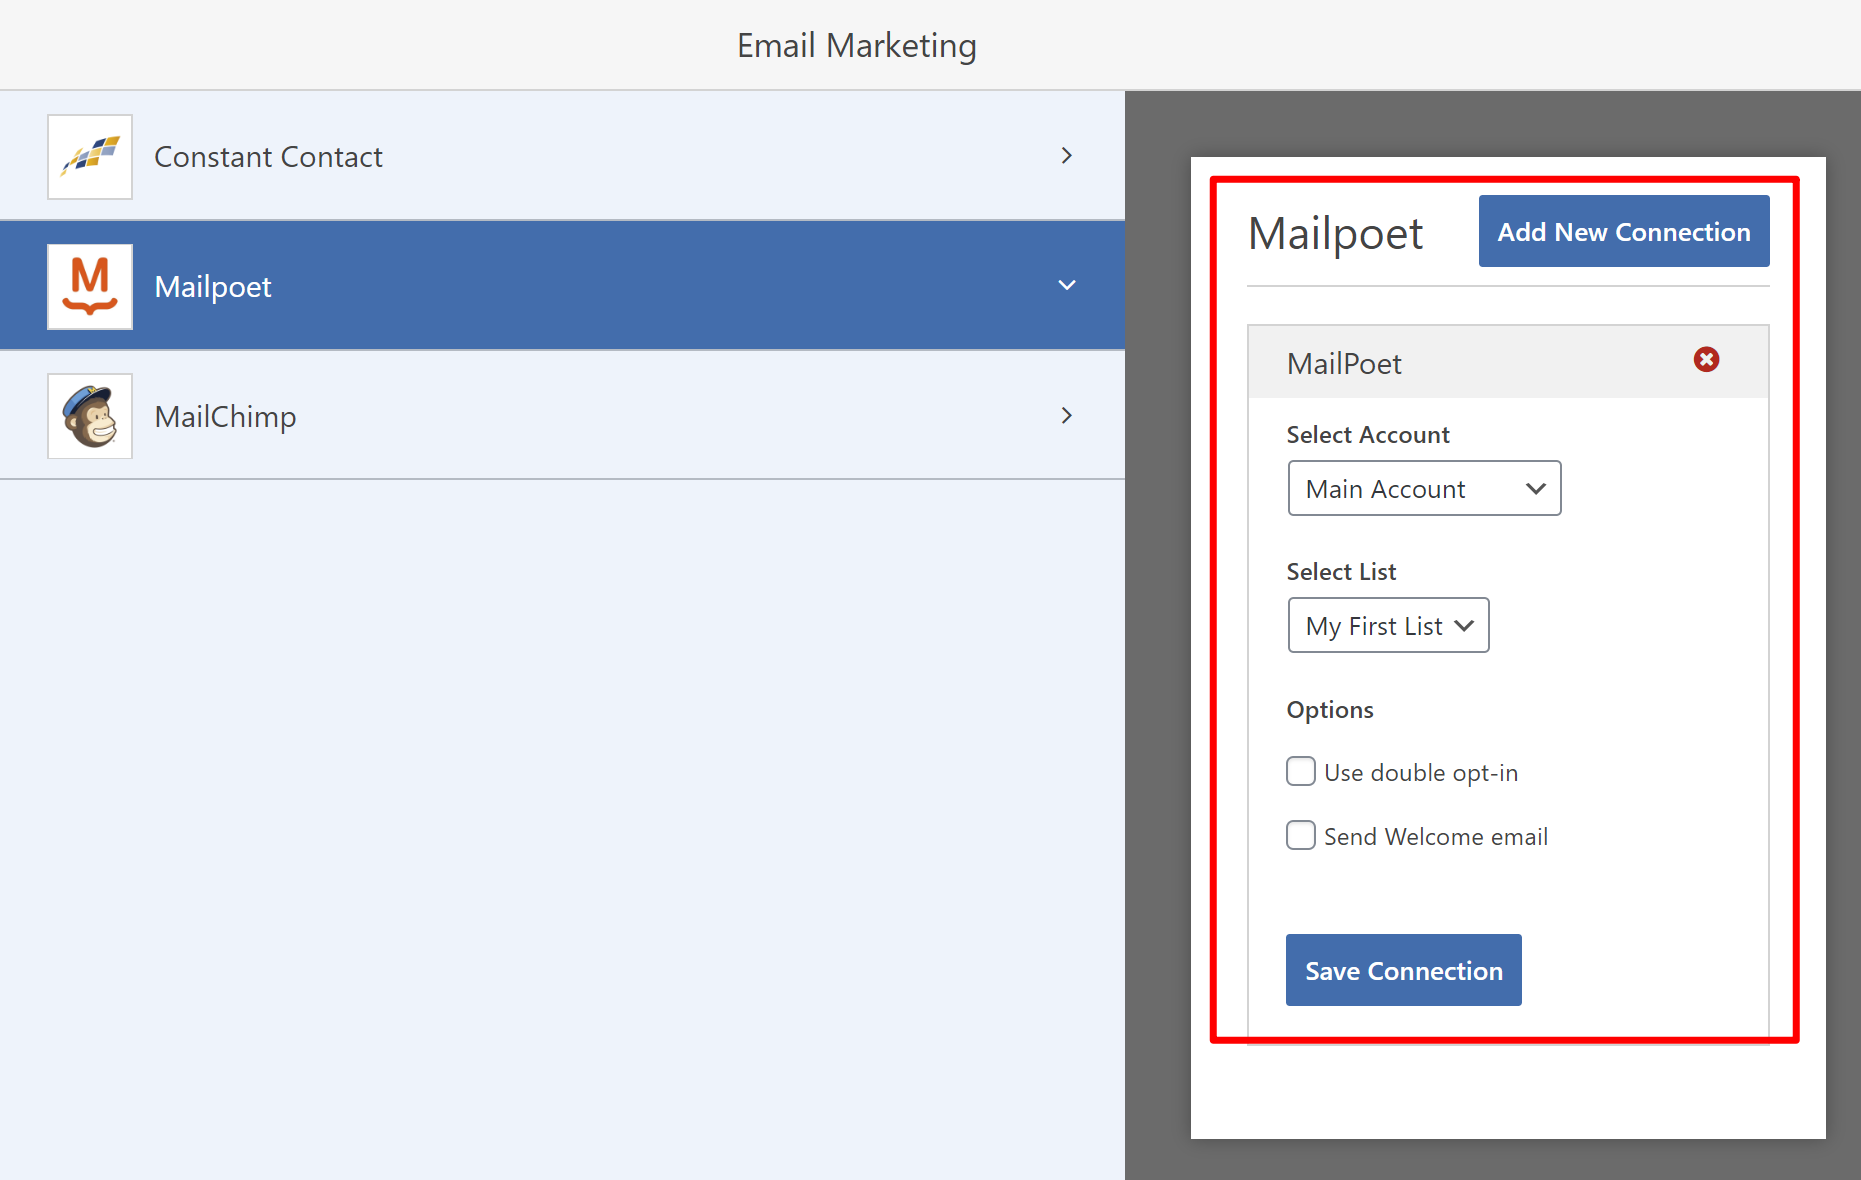The width and height of the screenshot is (1861, 1180).
Task: Click the MailChimp monkey icon
Action: coord(89,416)
